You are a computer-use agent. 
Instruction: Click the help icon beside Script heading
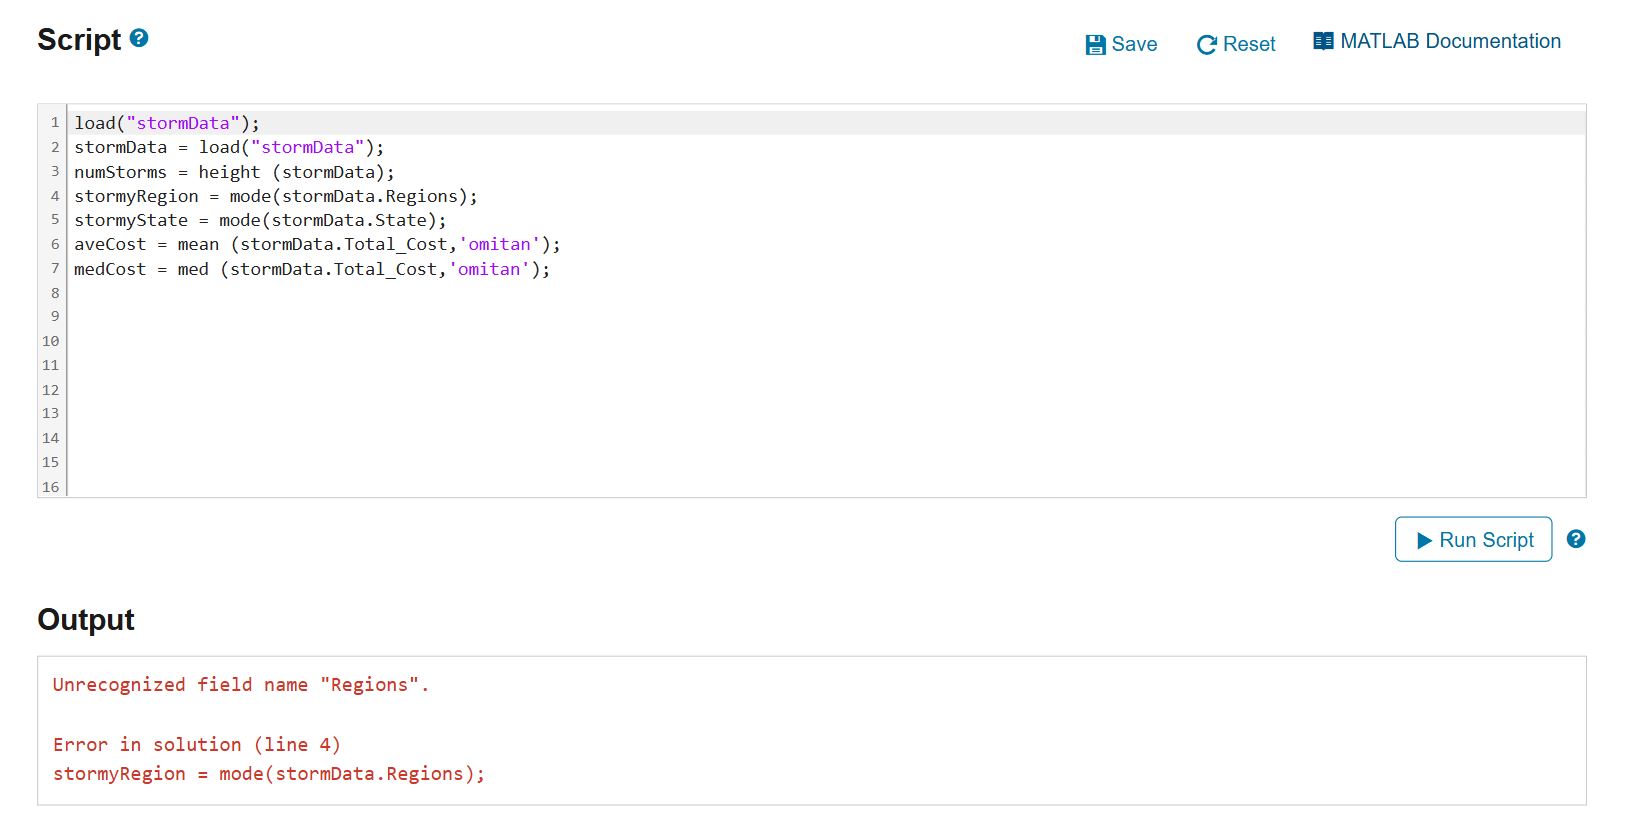[x=140, y=38]
